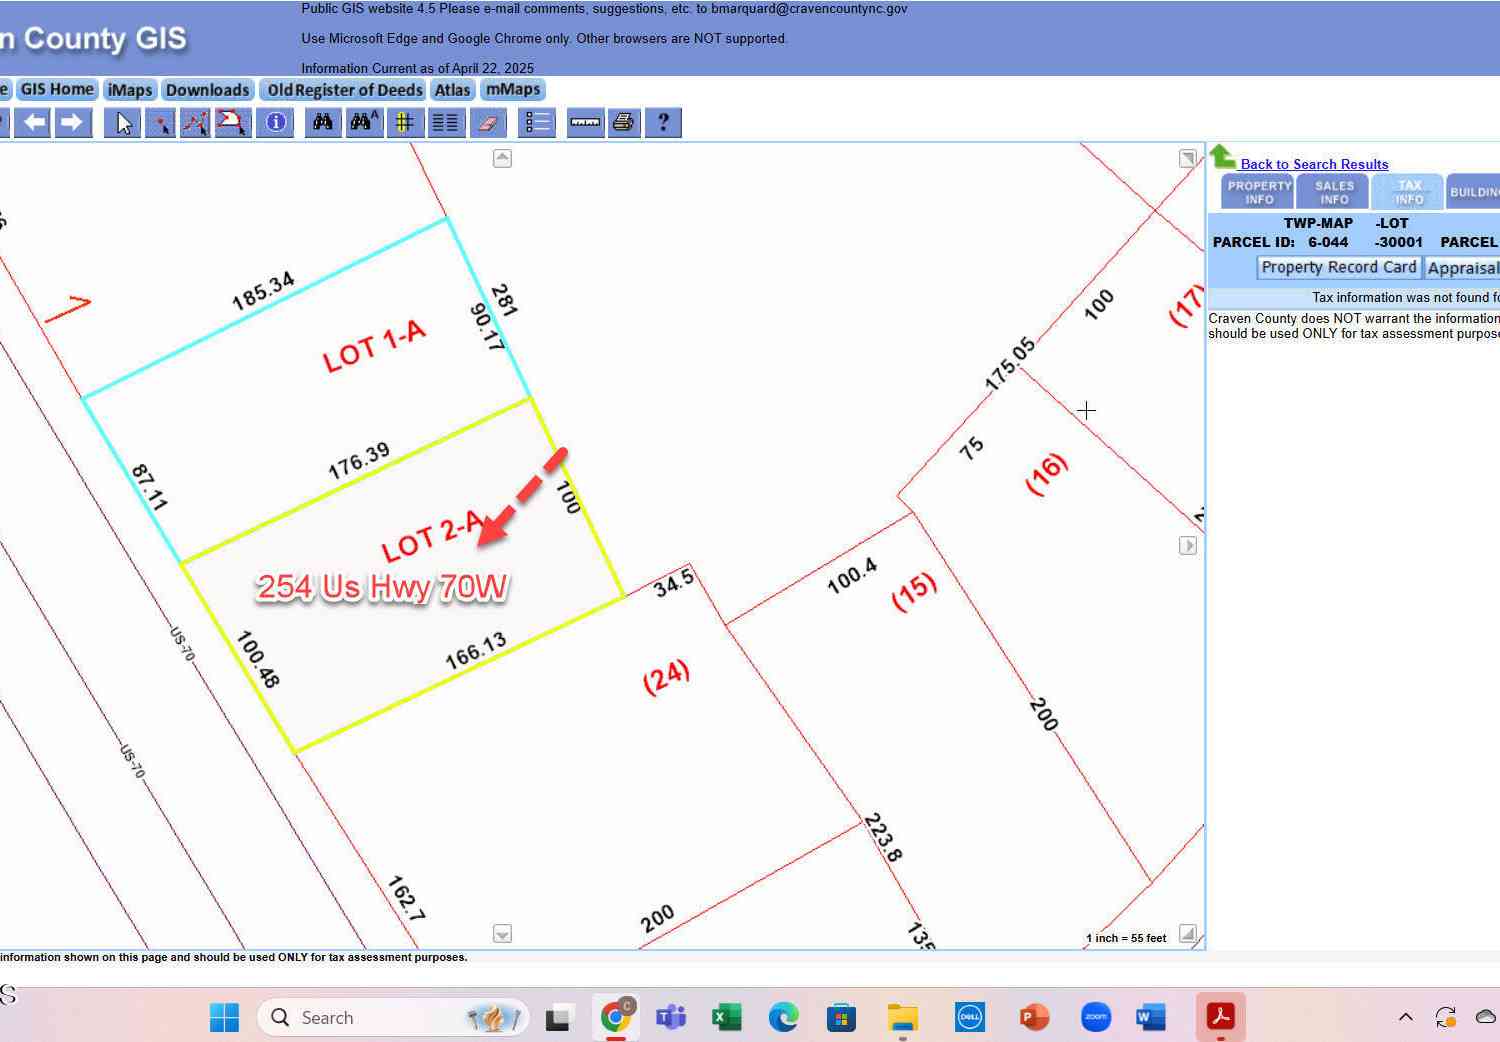Click LOT 2-A parcel label

(x=433, y=537)
